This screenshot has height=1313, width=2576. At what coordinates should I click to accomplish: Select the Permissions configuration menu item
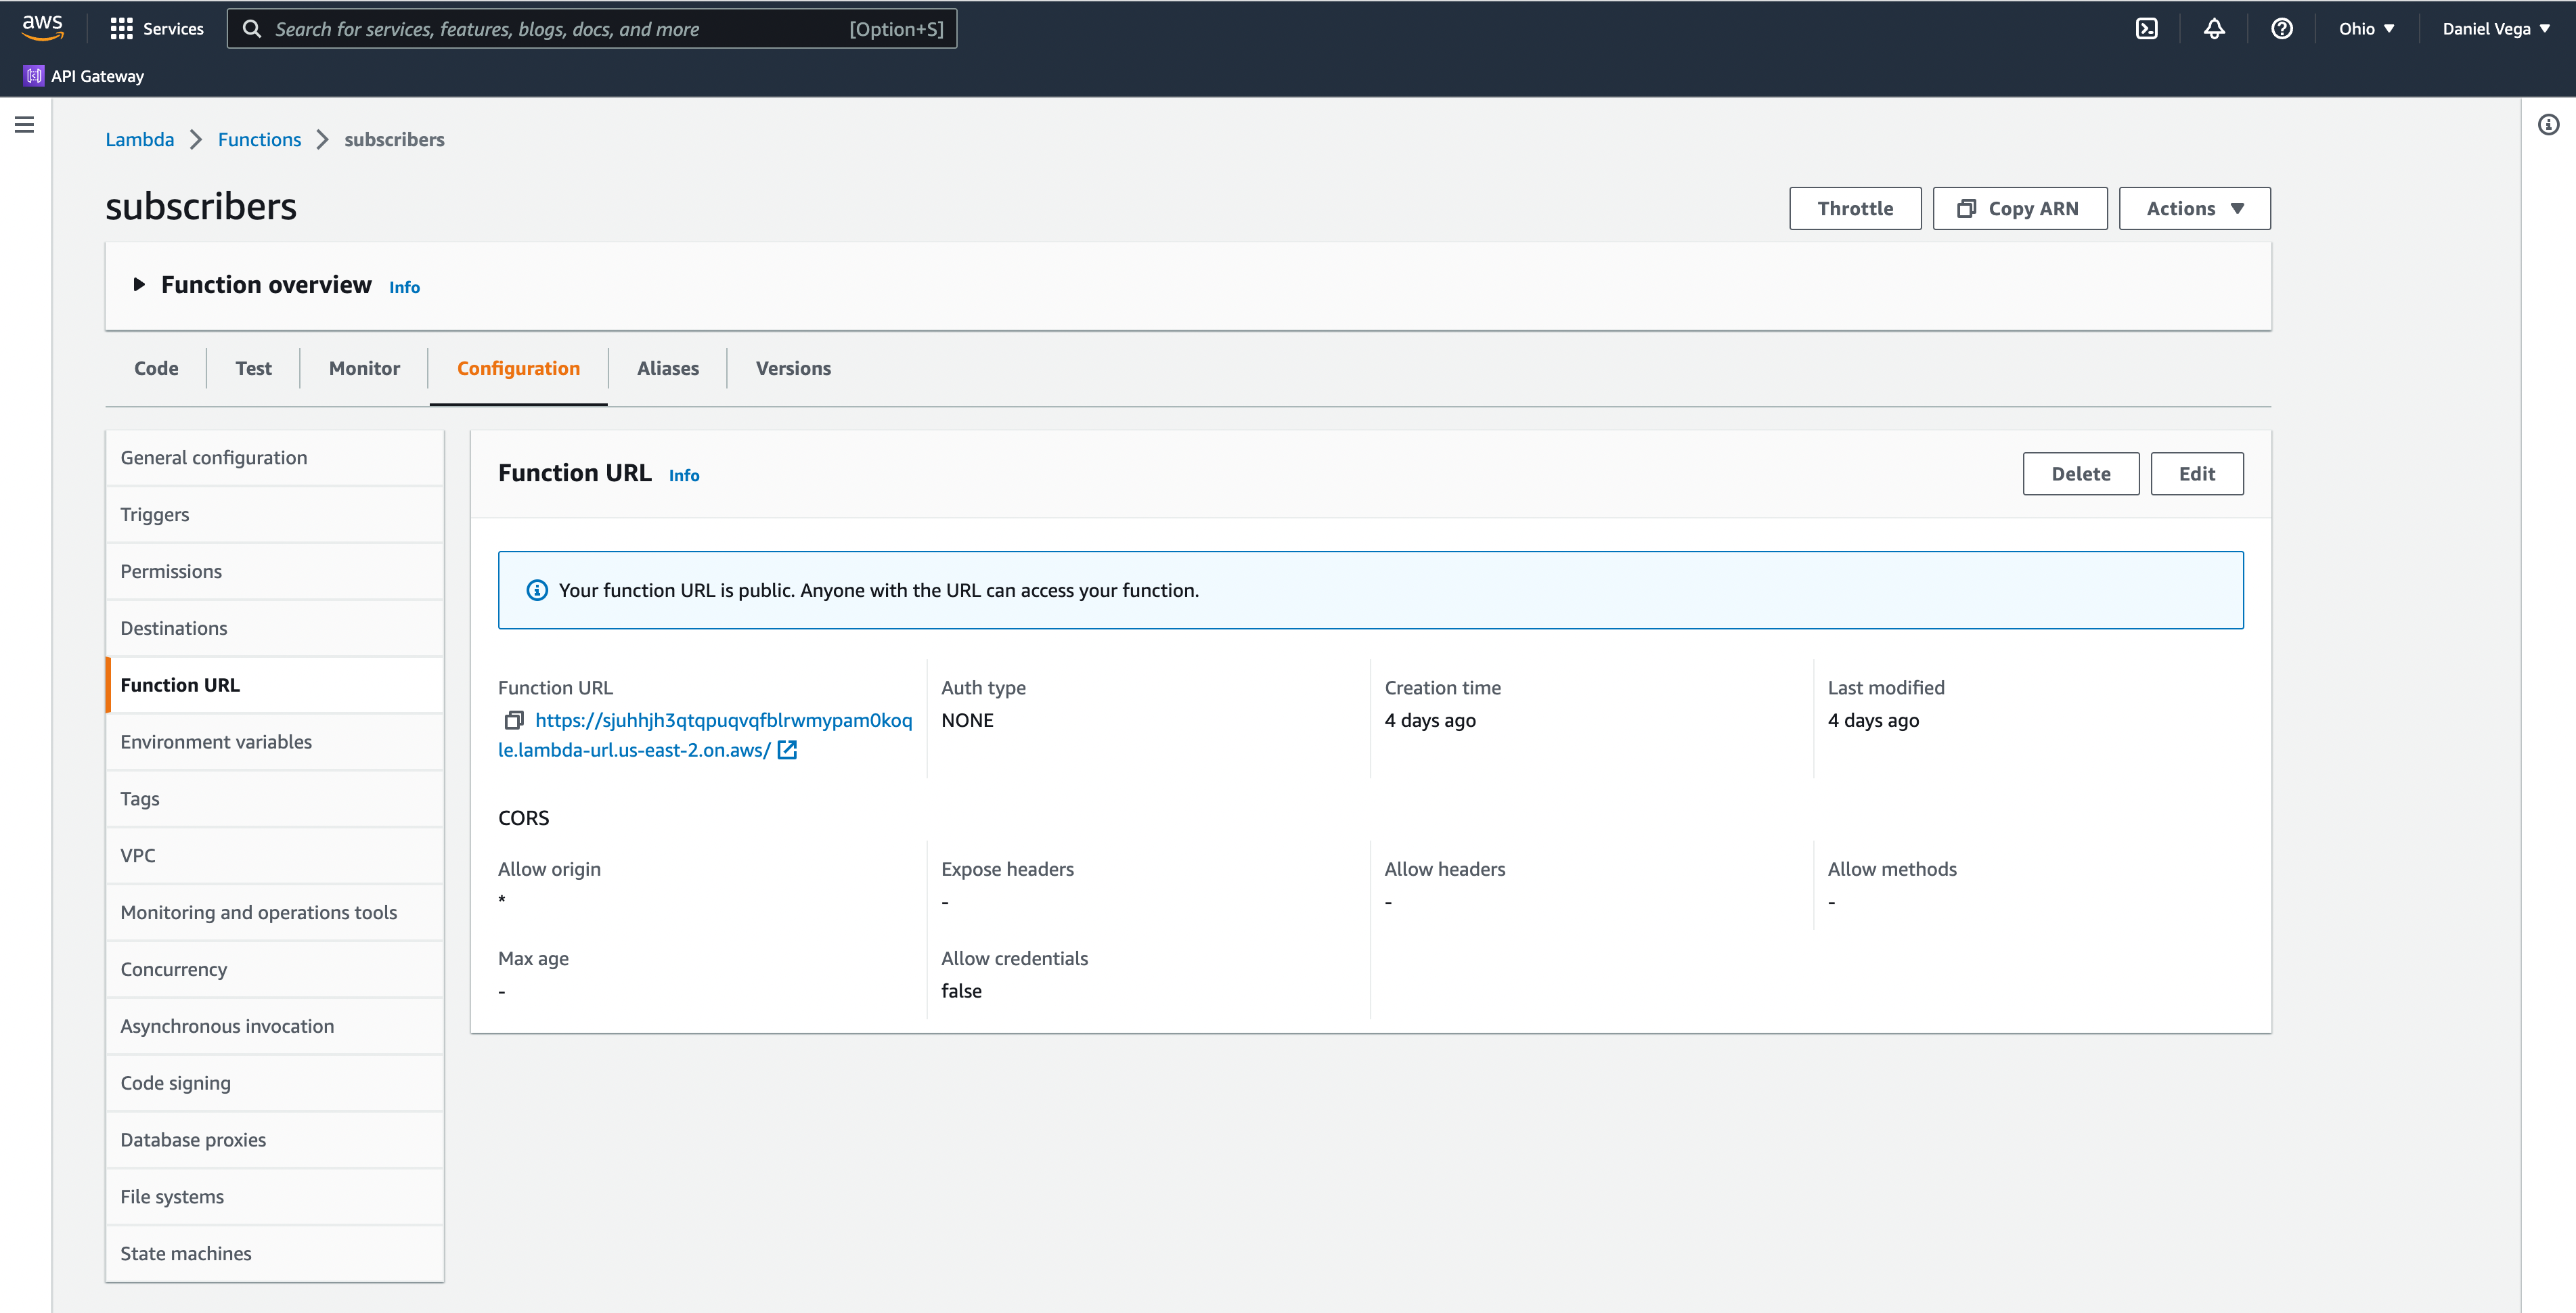[x=171, y=569]
